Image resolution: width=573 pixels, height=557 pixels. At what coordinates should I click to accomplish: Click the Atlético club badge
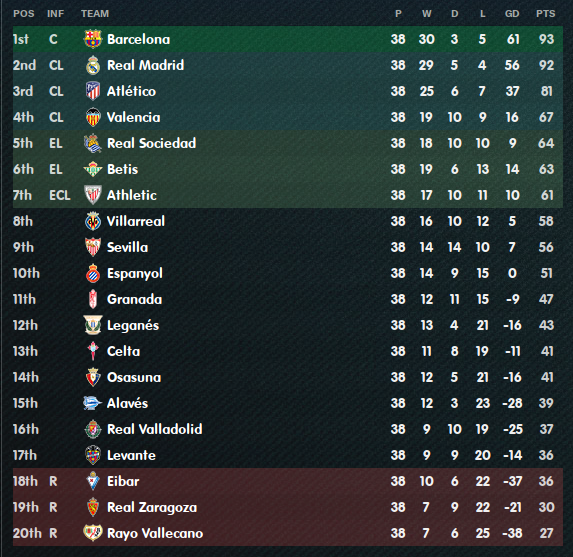[93, 91]
